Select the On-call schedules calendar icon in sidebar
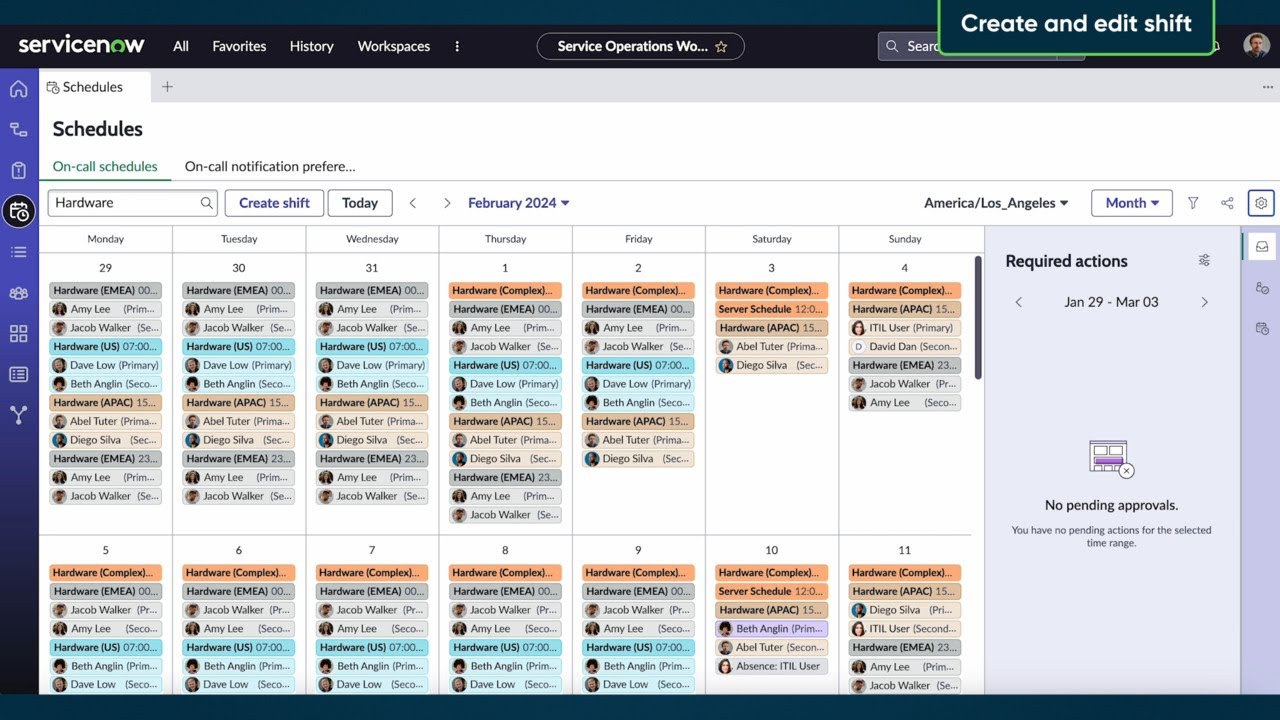Screen dimensions: 1280x720 click(x=18, y=211)
